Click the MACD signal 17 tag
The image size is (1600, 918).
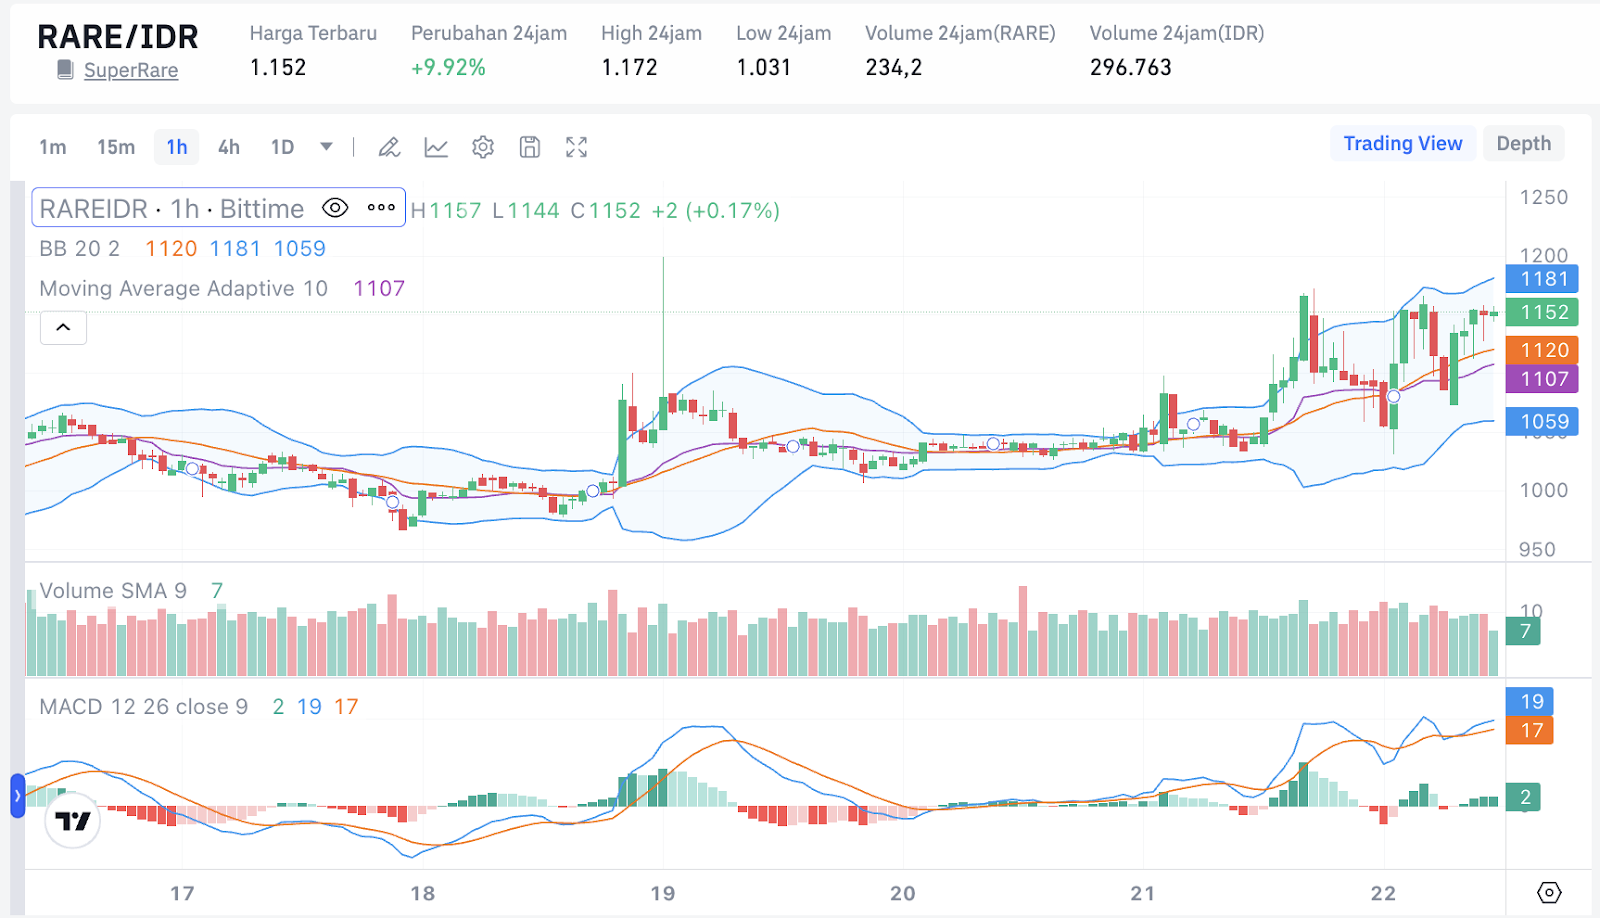pyautogui.click(x=1531, y=731)
